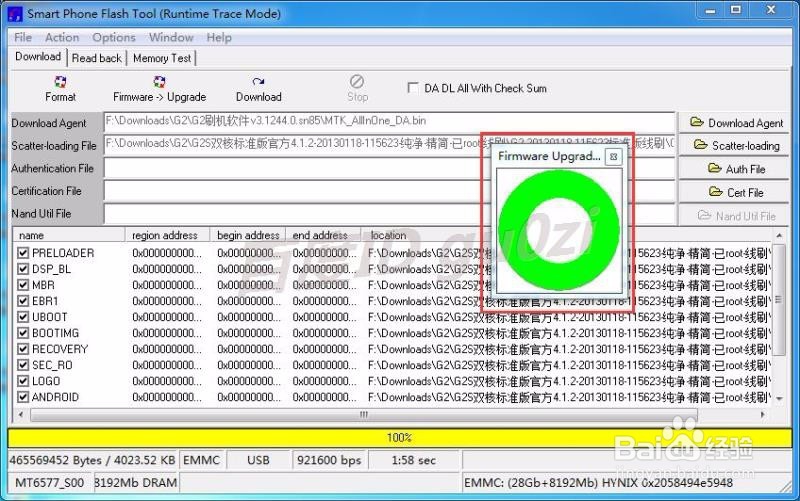Screen dimensions: 800x501
Task: Uncheck the LOGO partition
Action: point(23,381)
